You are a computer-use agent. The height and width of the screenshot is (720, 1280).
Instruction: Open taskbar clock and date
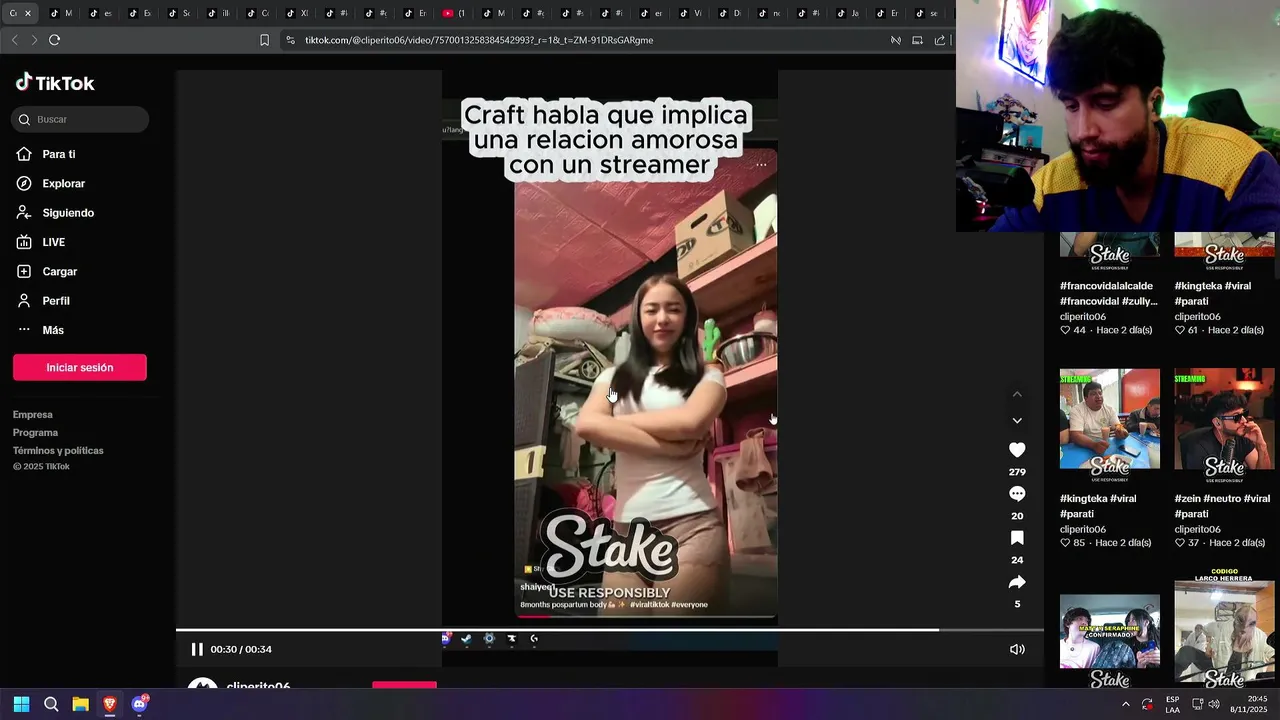point(1250,704)
